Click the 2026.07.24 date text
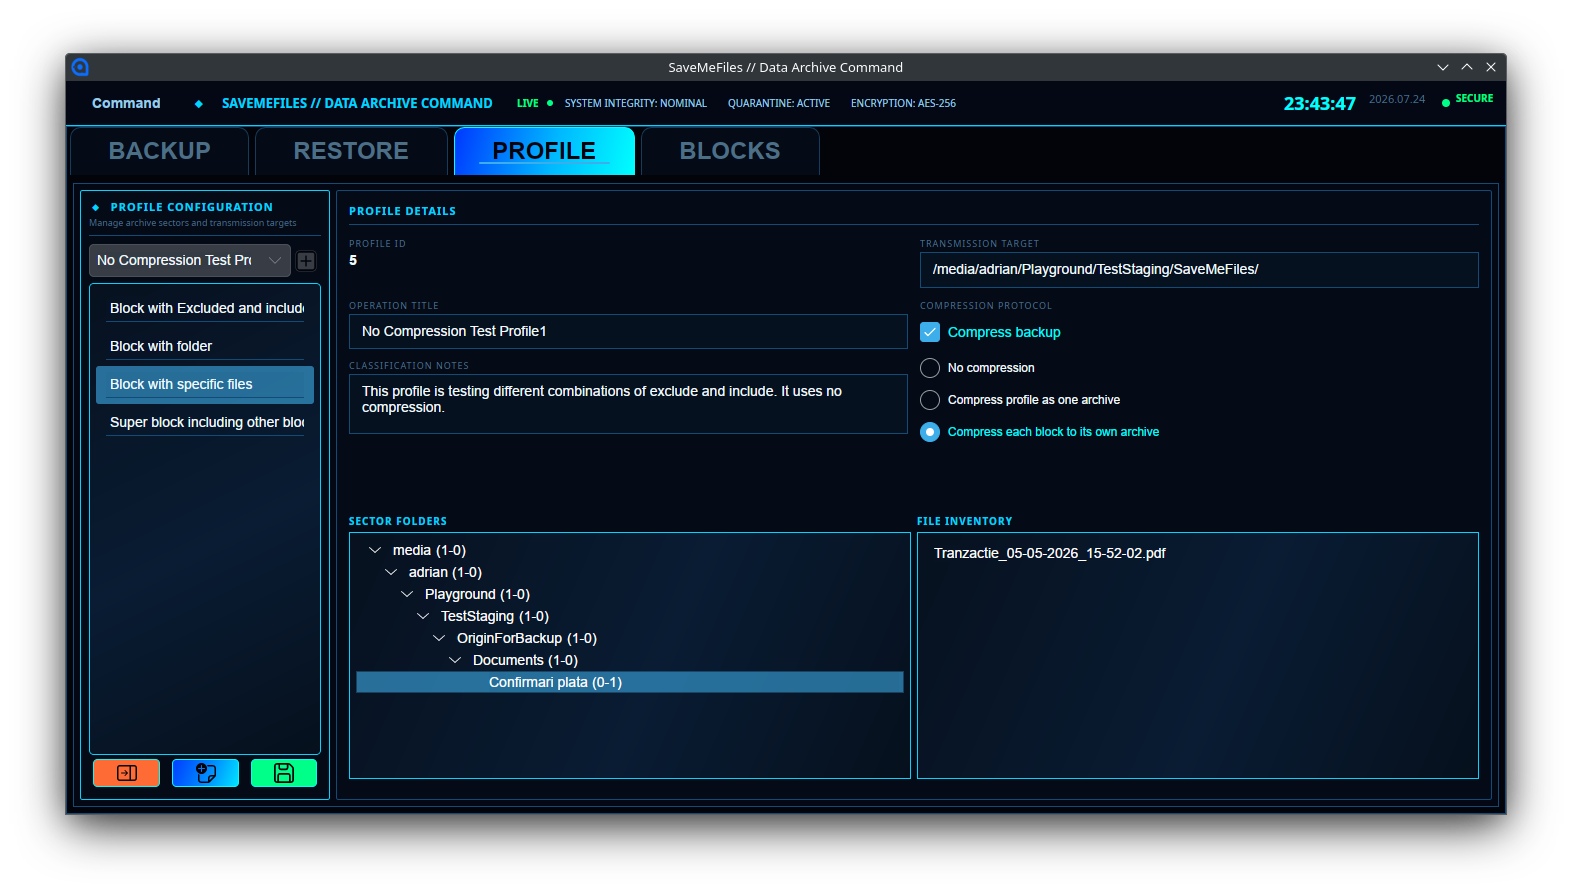The image size is (1573, 893). (x=1397, y=99)
